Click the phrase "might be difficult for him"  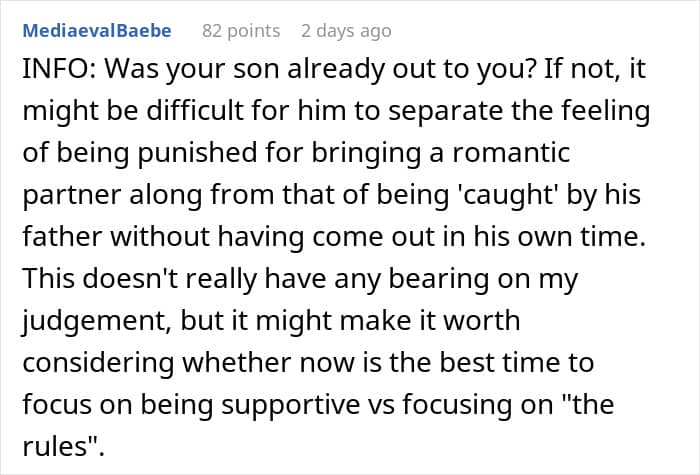[184, 111]
